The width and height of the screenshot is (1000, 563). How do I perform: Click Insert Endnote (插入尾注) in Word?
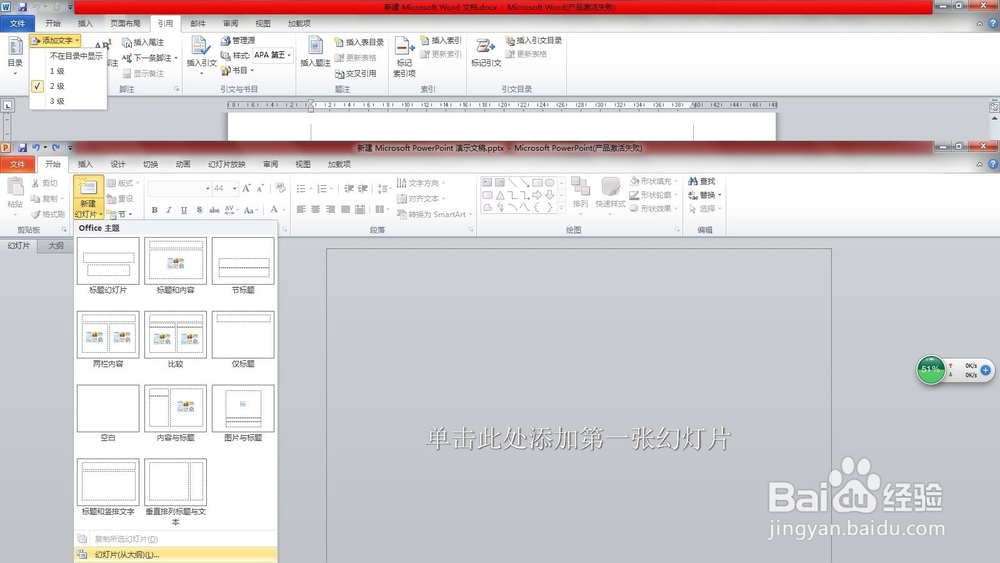tap(143, 42)
